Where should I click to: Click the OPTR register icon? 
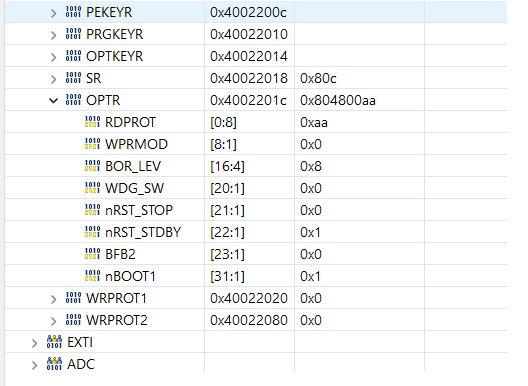73,100
